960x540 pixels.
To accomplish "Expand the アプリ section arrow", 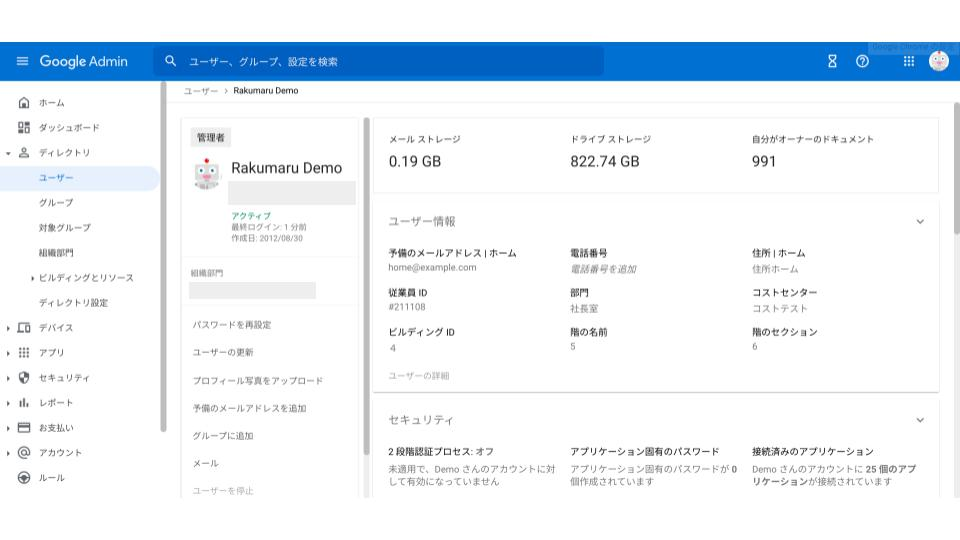I will [x=8, y=353].
